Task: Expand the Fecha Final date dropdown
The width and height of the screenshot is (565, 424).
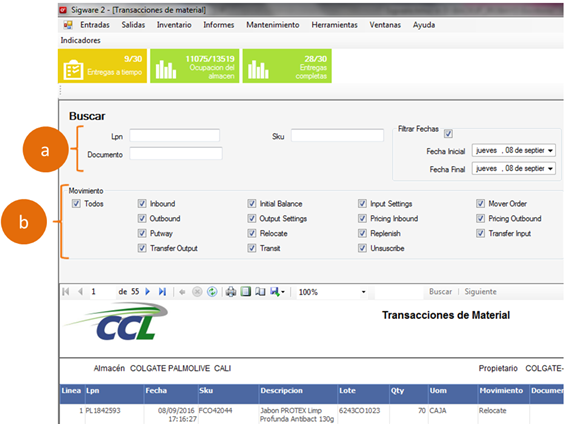Action: [550, 169]
